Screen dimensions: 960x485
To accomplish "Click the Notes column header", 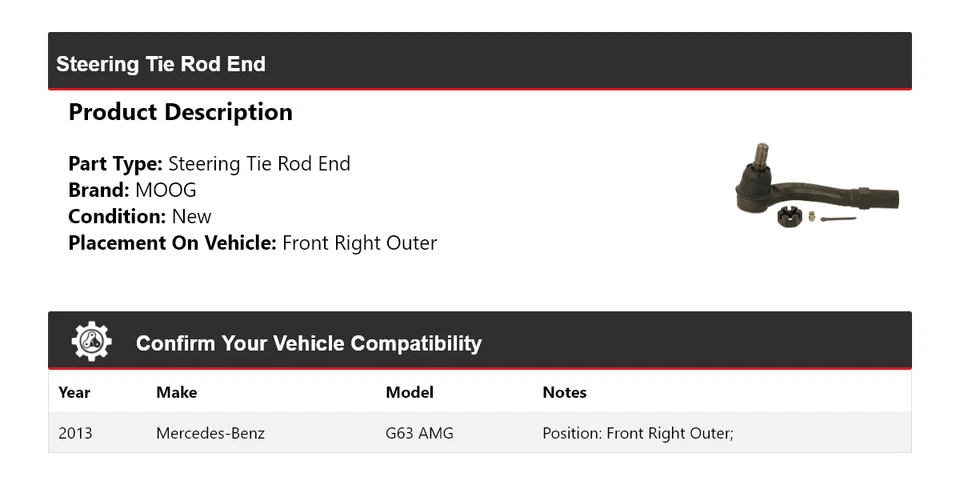I will click(564, 393).
